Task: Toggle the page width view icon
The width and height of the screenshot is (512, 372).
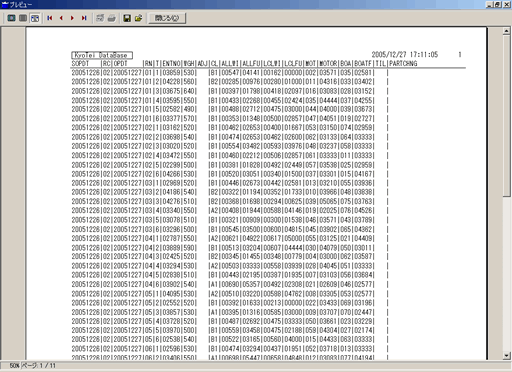Action: click(35, 18)
